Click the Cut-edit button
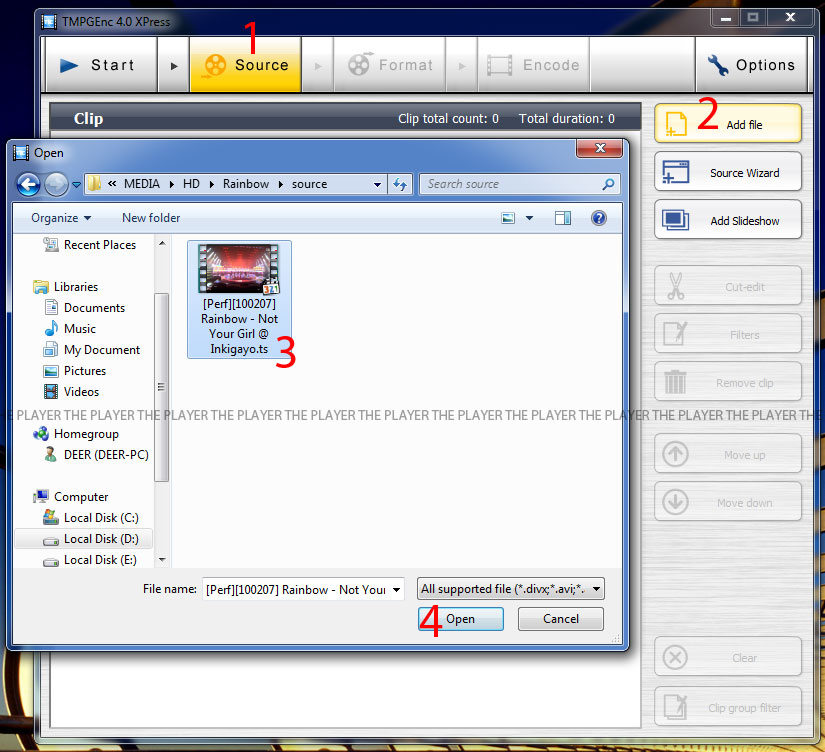 click(728, 286)
